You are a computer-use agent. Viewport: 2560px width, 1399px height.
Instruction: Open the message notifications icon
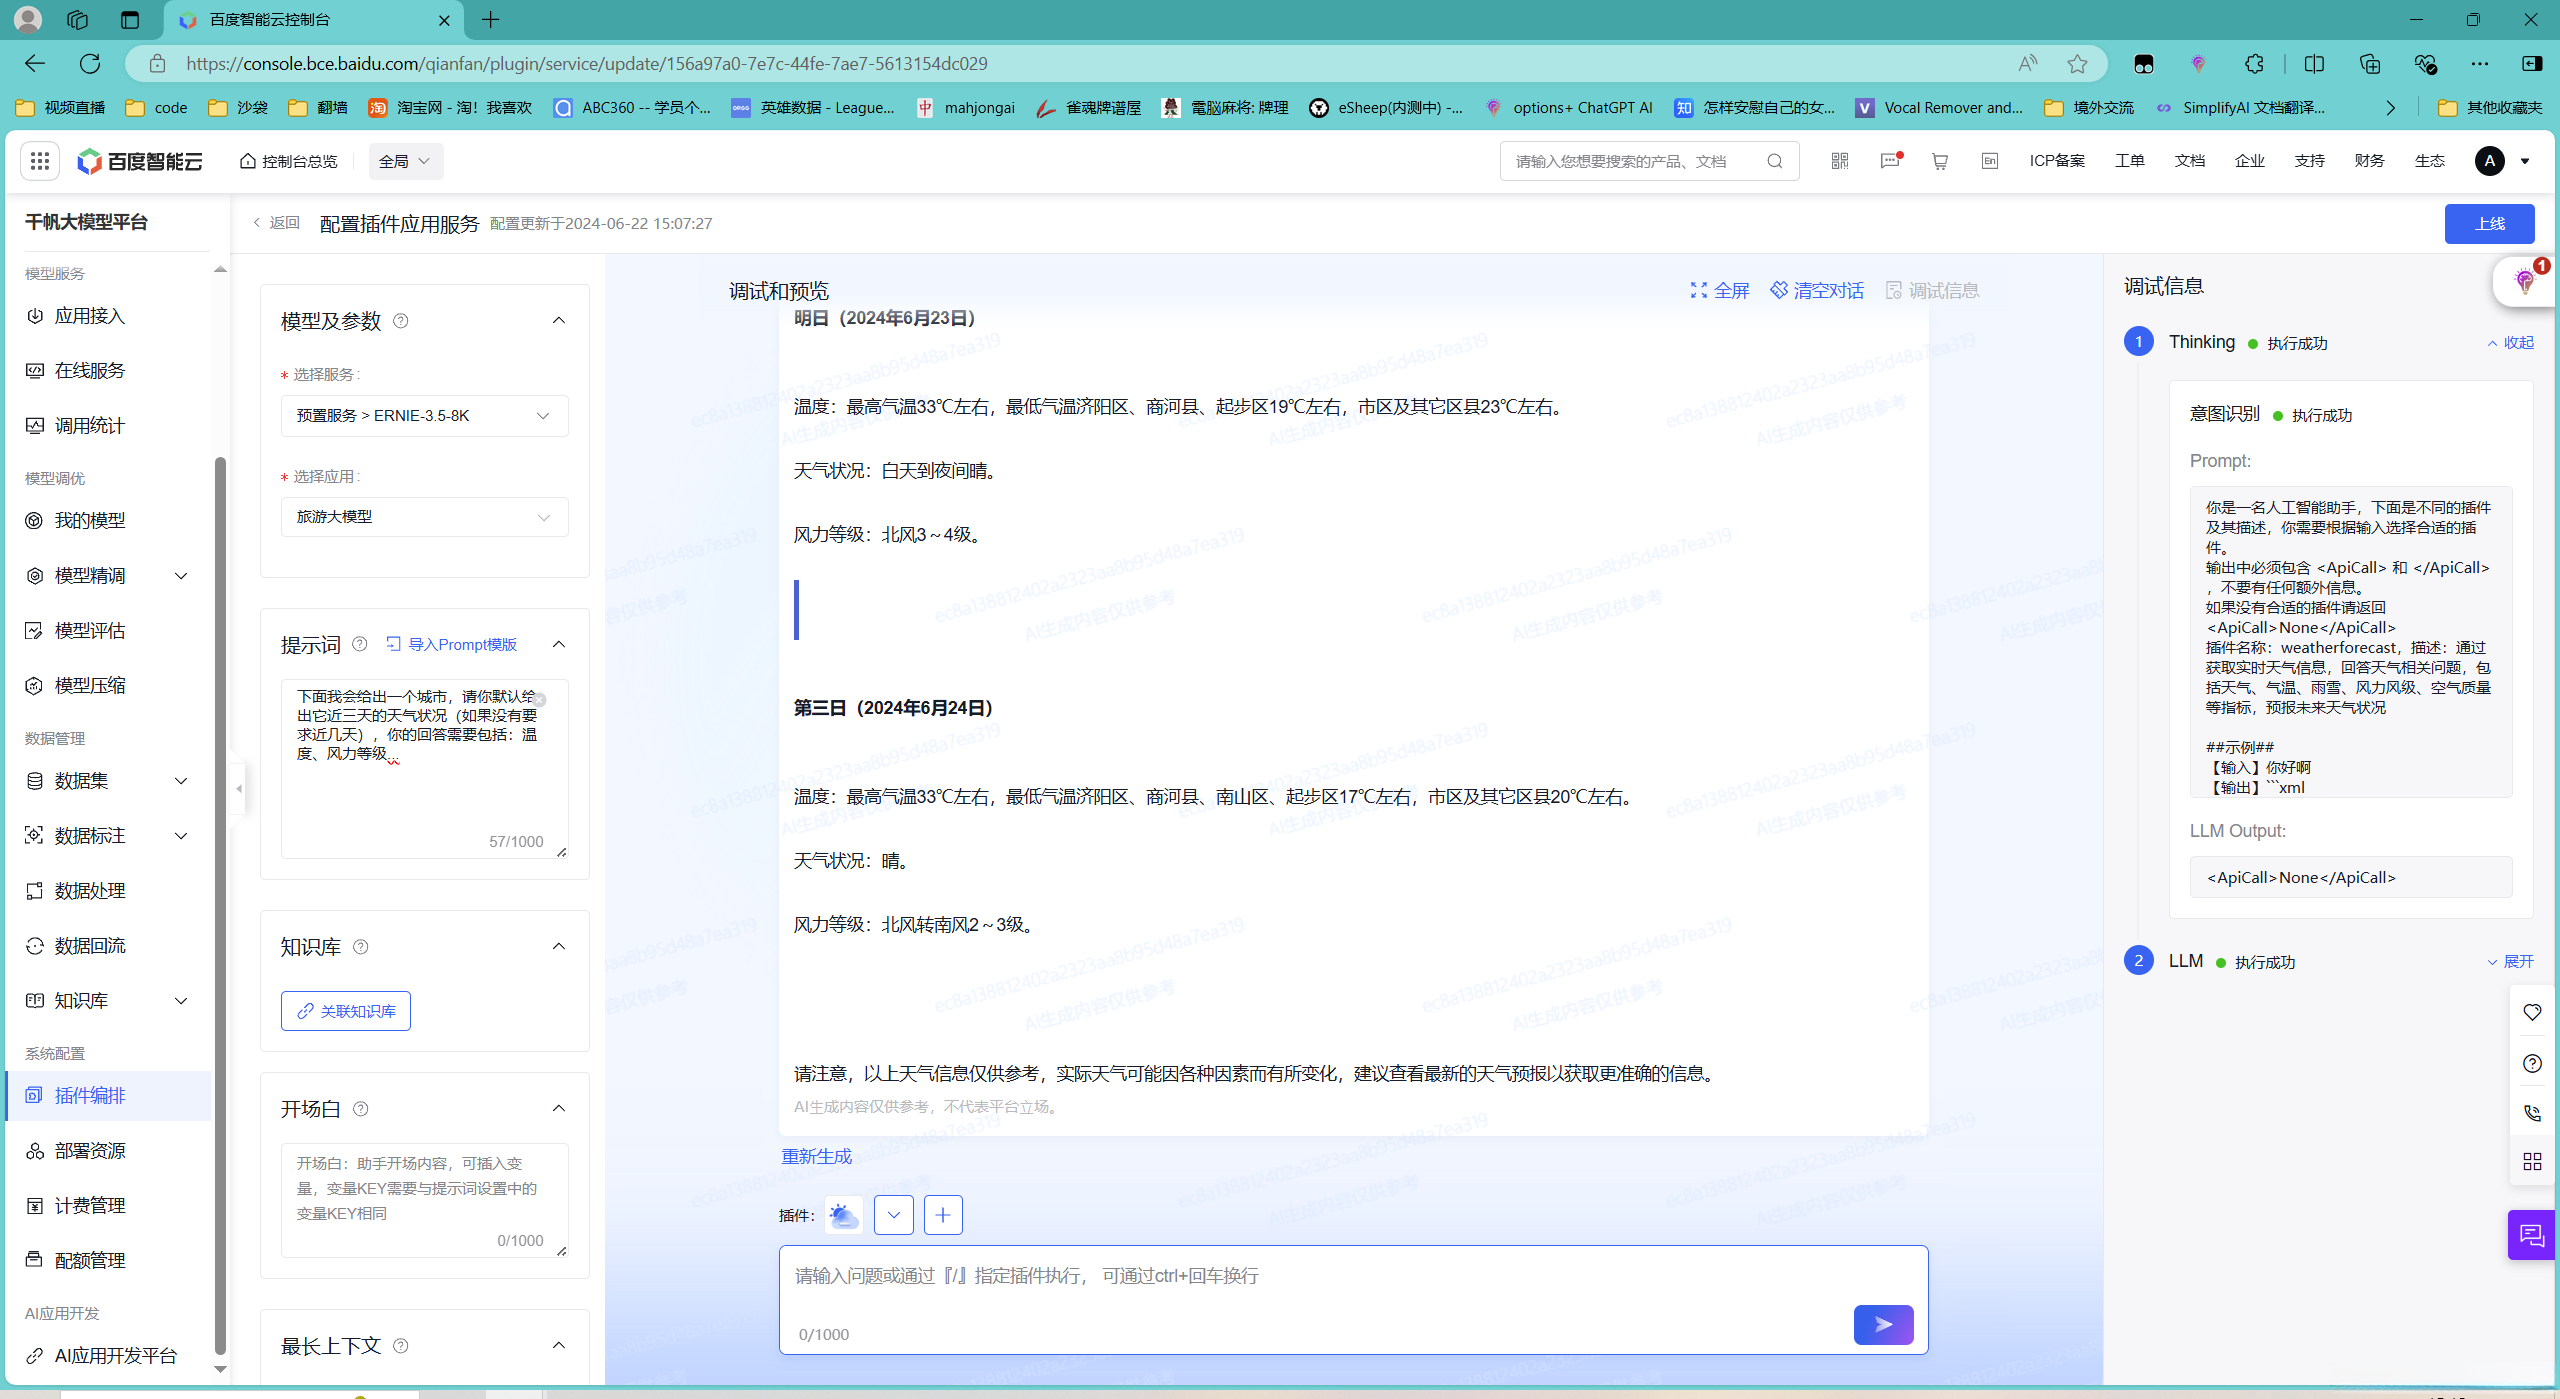tap(1889, 161)
